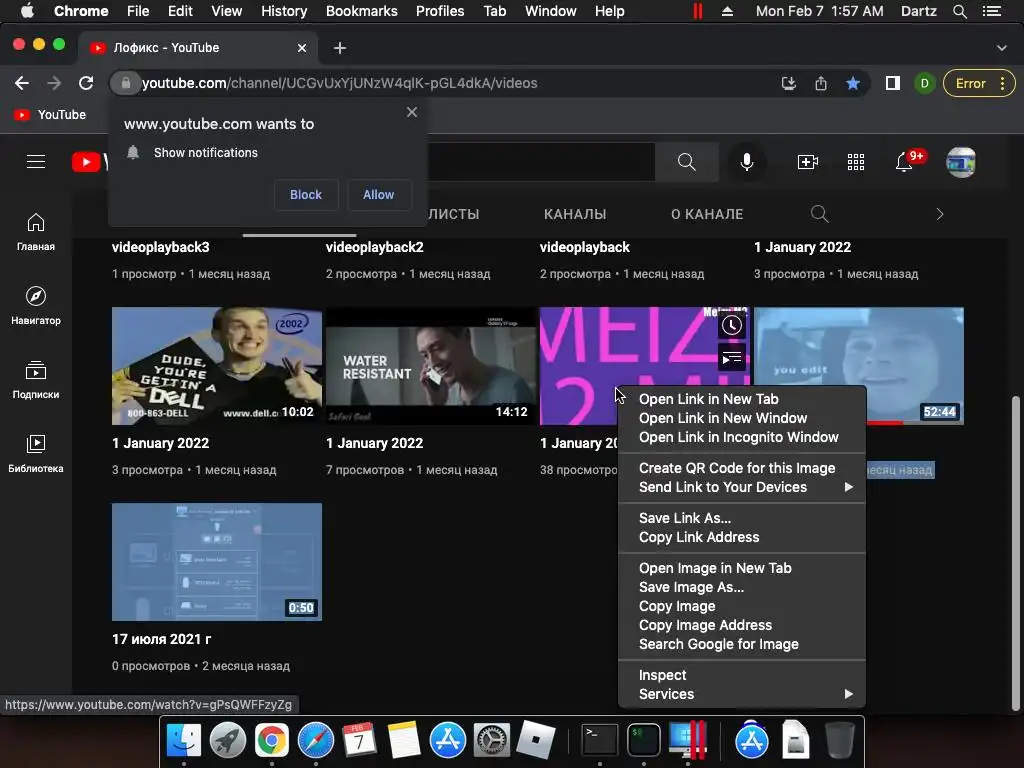The height and width of the screenshot is (768, 1024).
Task: Open the Bookmarks menu in menu bar
Action: [361, 11]
